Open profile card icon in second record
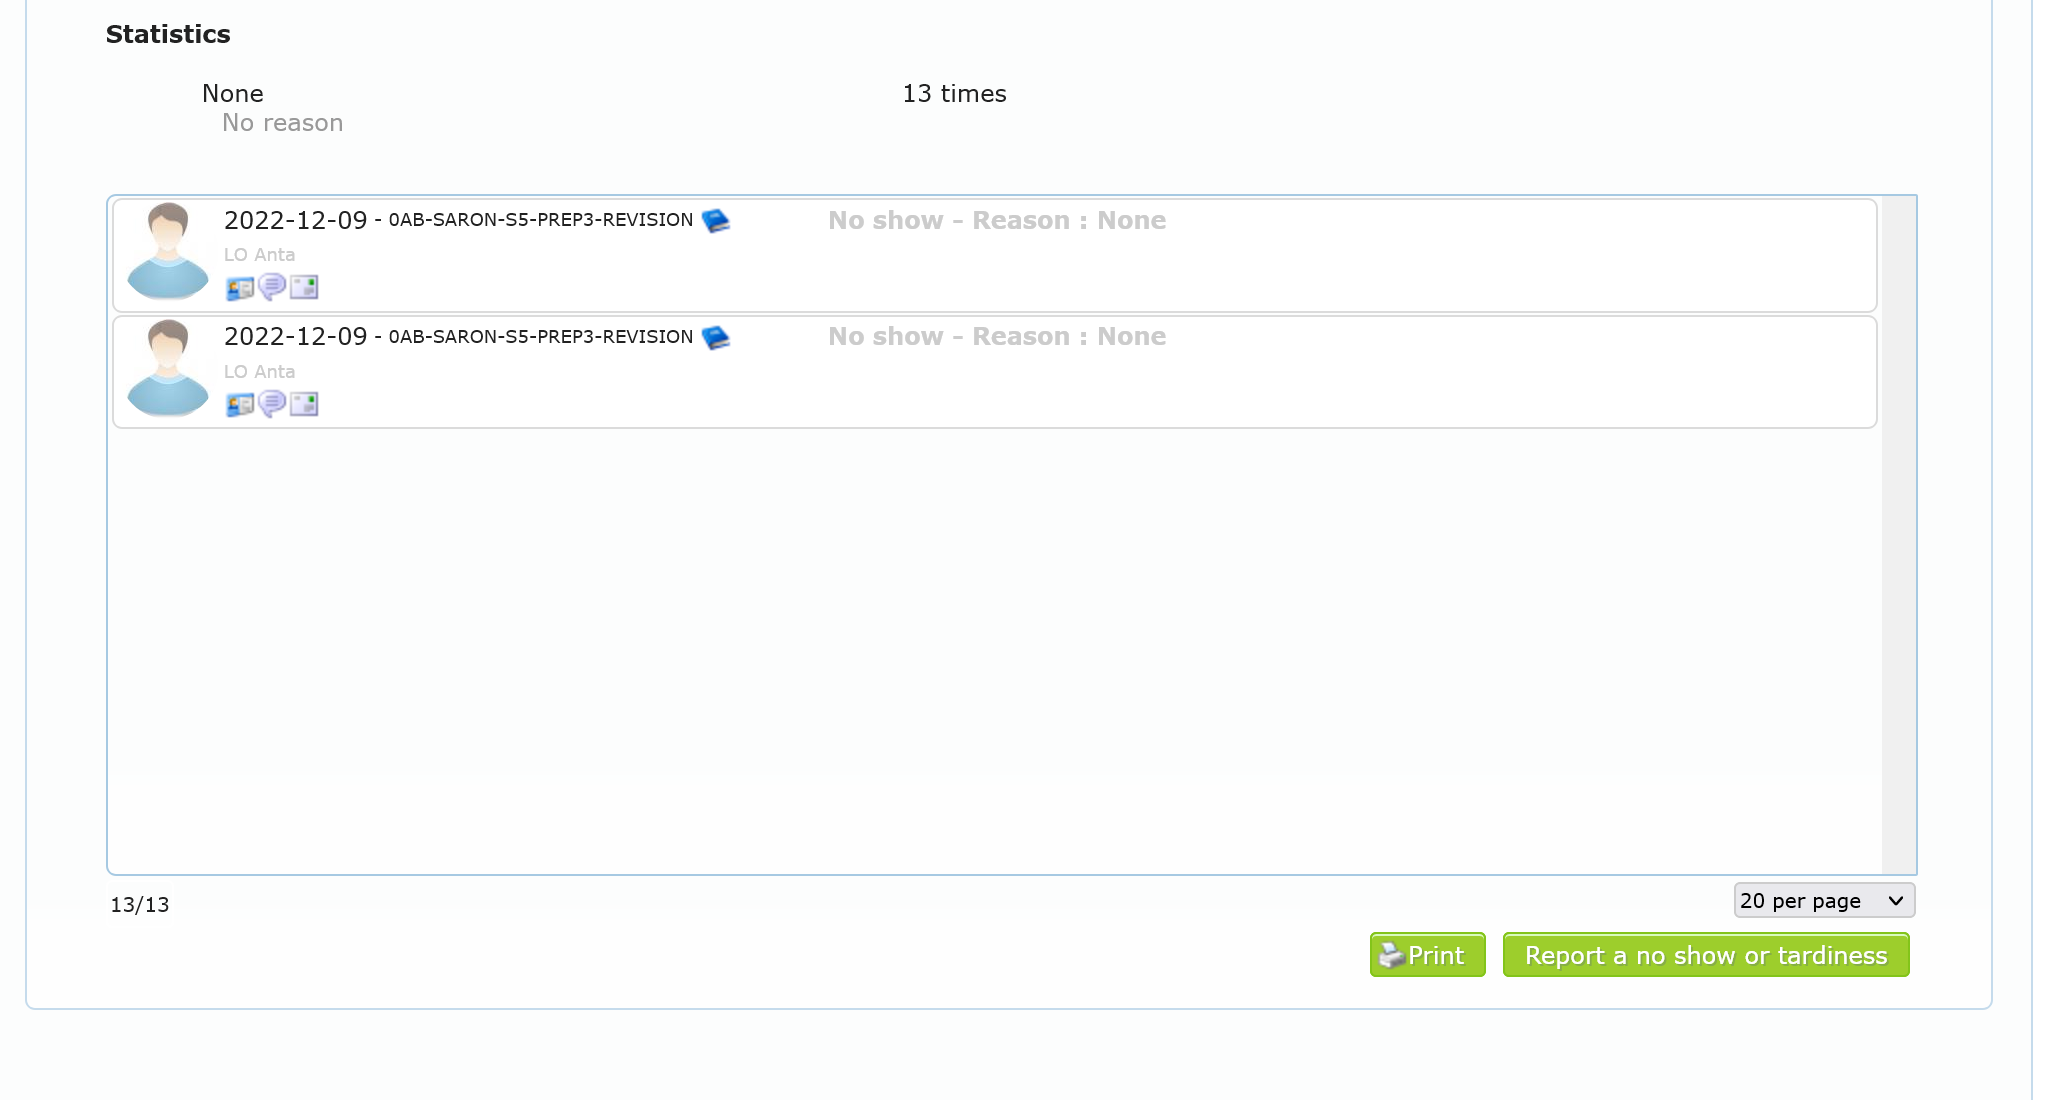Screen dimensions: 2060x1100 click(x=240, y=405)
